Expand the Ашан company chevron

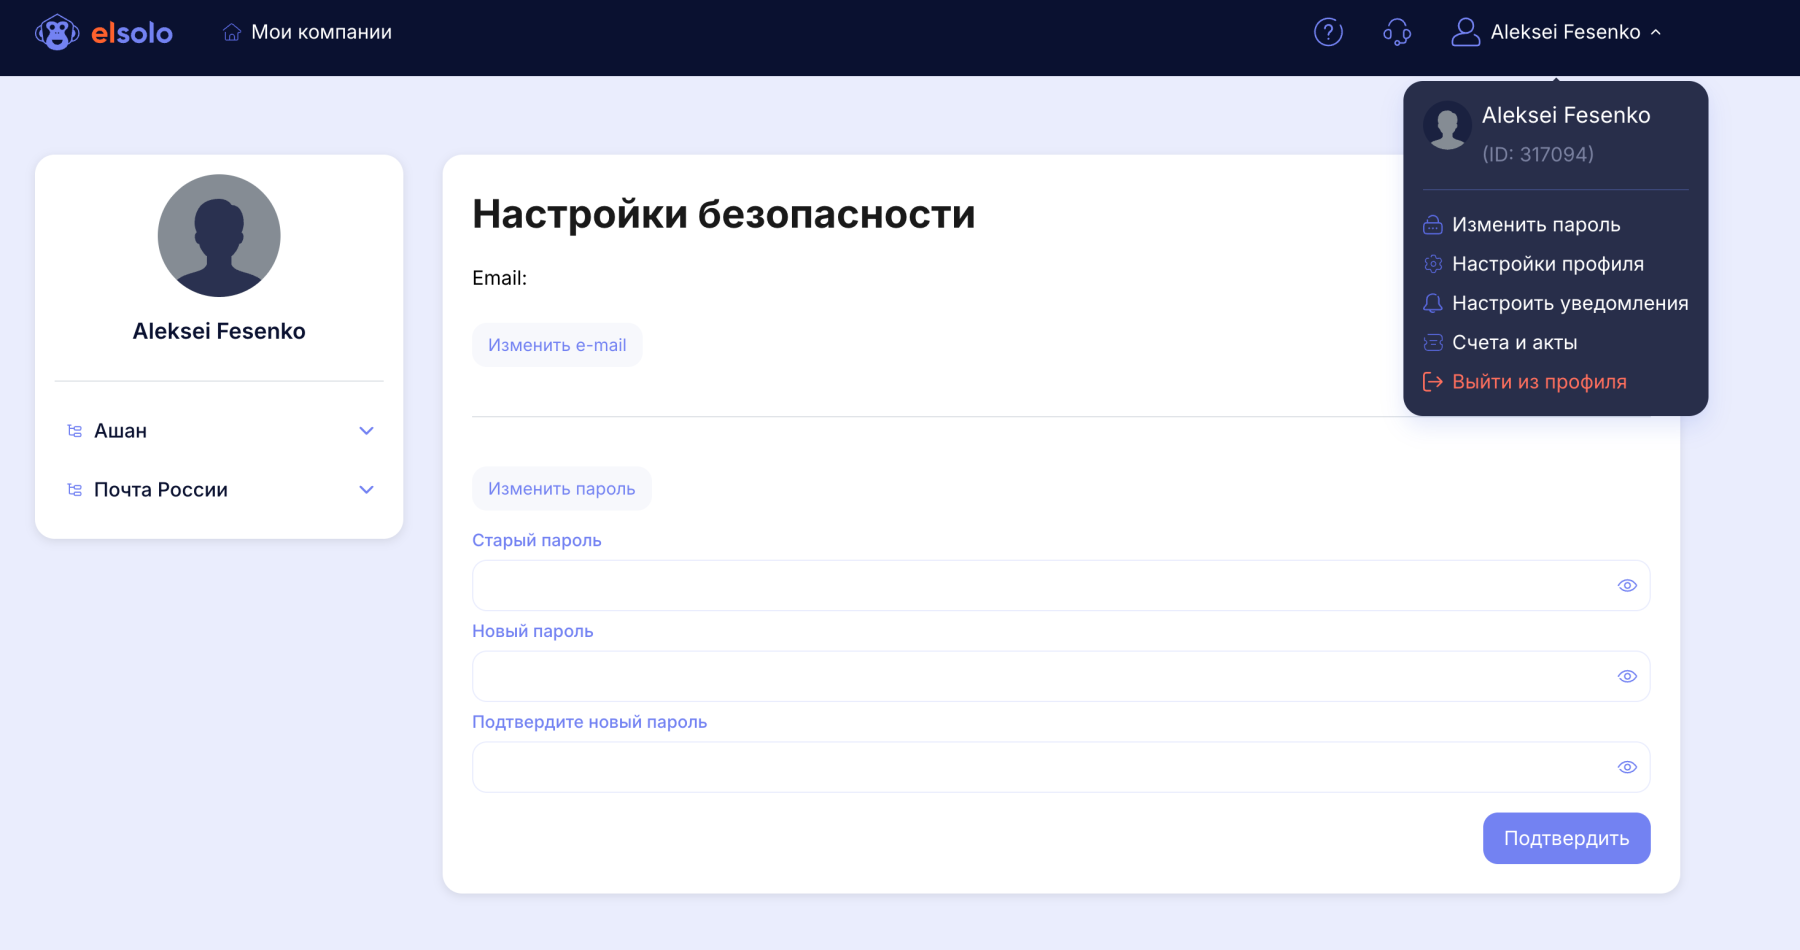point(366,431)
